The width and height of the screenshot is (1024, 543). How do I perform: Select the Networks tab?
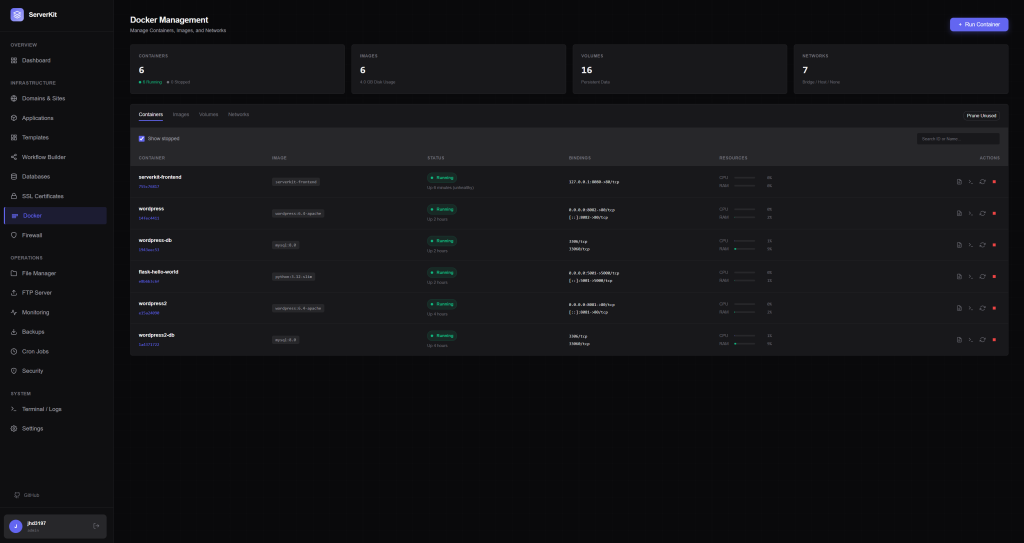238,115
